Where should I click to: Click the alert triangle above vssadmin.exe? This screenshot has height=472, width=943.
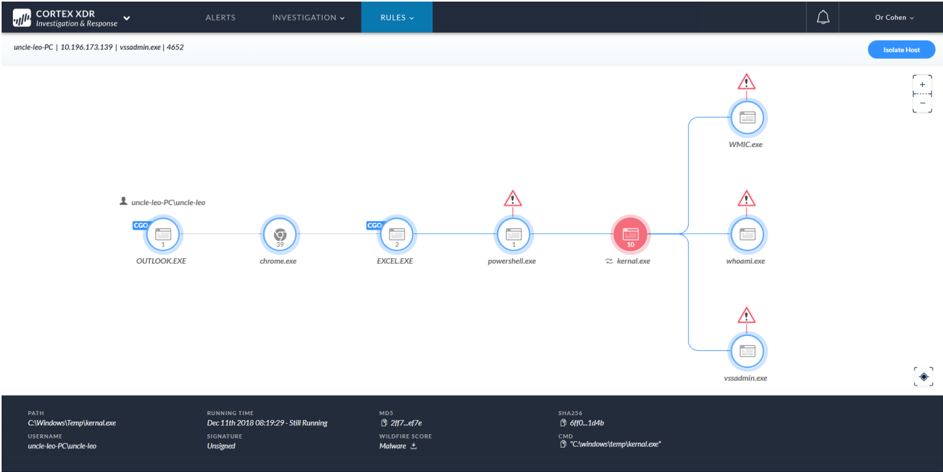point(746,315)
